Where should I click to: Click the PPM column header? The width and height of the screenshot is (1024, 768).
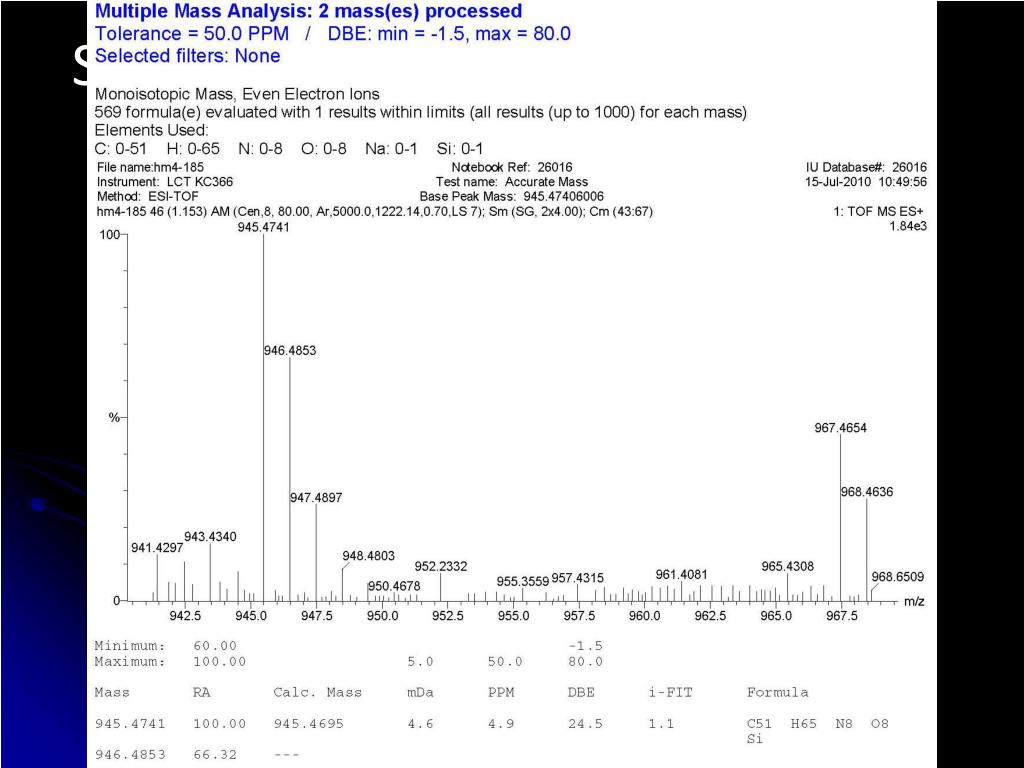click(x=501, y=692)
